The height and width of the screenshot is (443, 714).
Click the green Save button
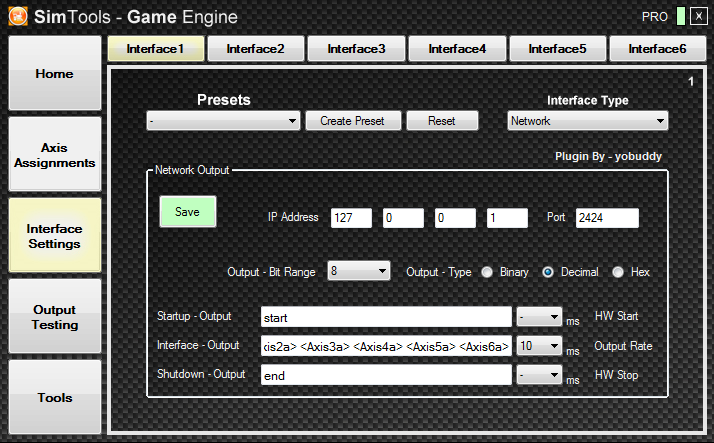[x=188, y=212]
